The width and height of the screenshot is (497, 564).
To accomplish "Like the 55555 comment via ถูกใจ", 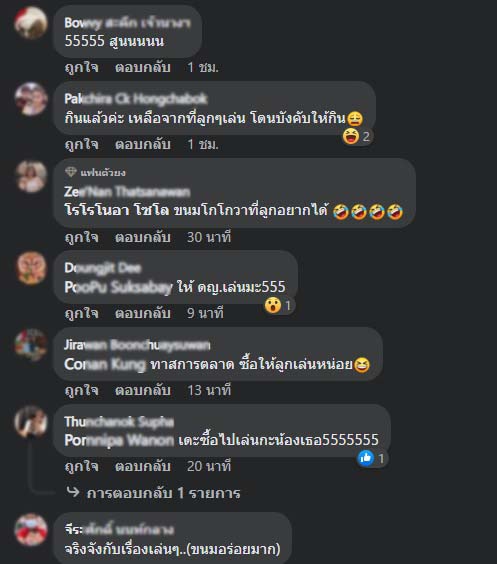I will [x=82, y=67].
